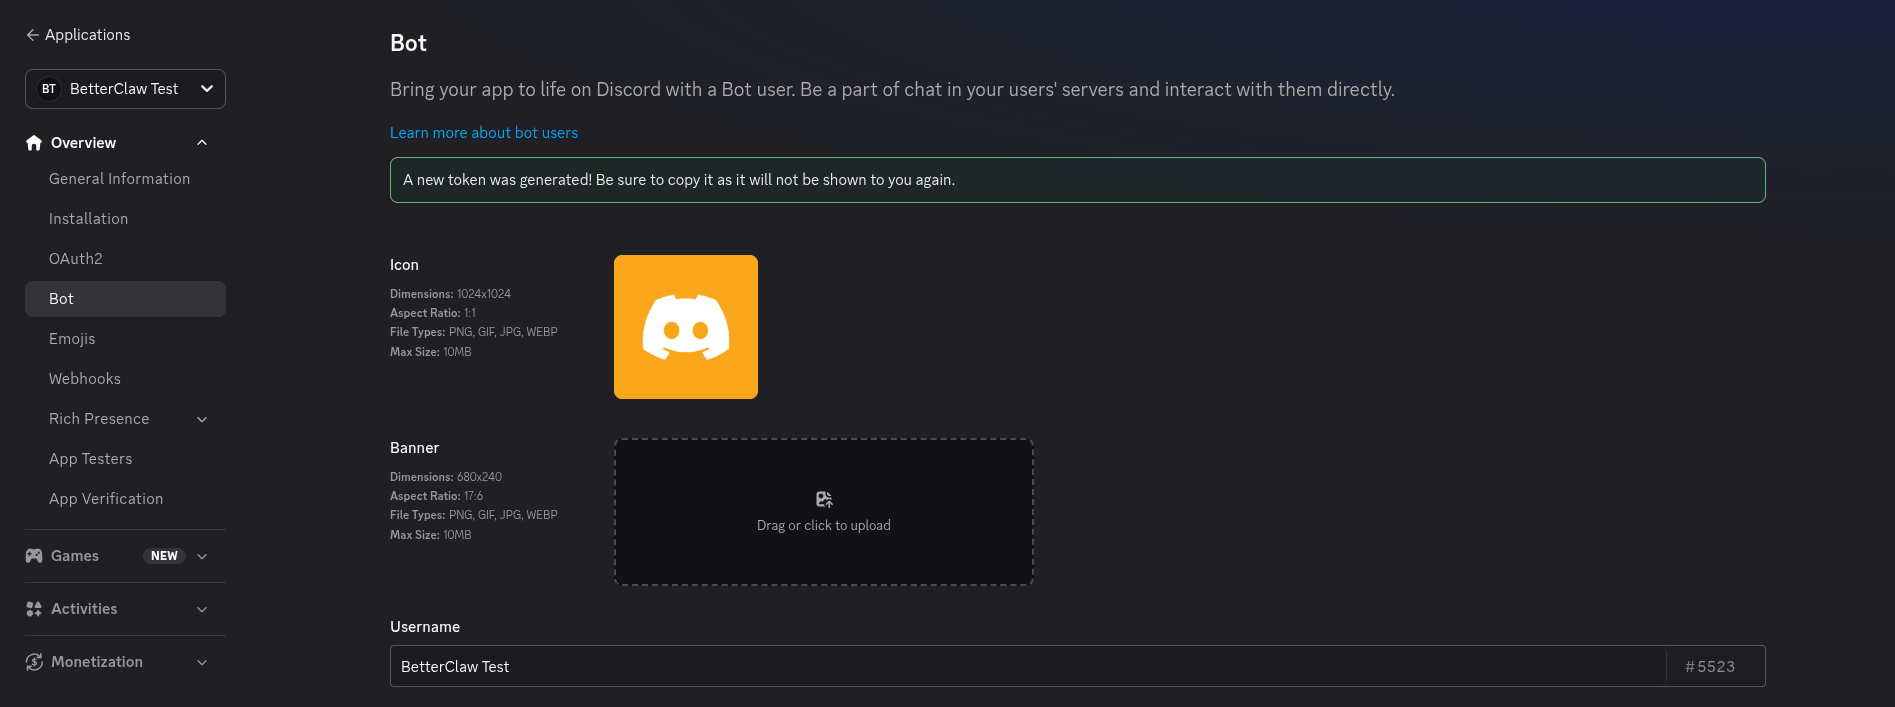1895x707 pixels.
Task: Open Learn more about bot users link
Action: click(484, 133)
